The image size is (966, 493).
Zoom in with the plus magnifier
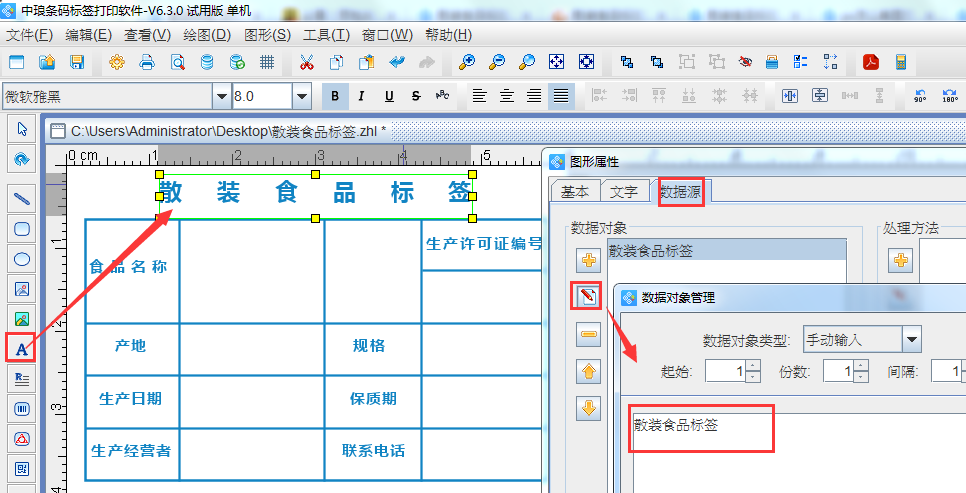467,62
